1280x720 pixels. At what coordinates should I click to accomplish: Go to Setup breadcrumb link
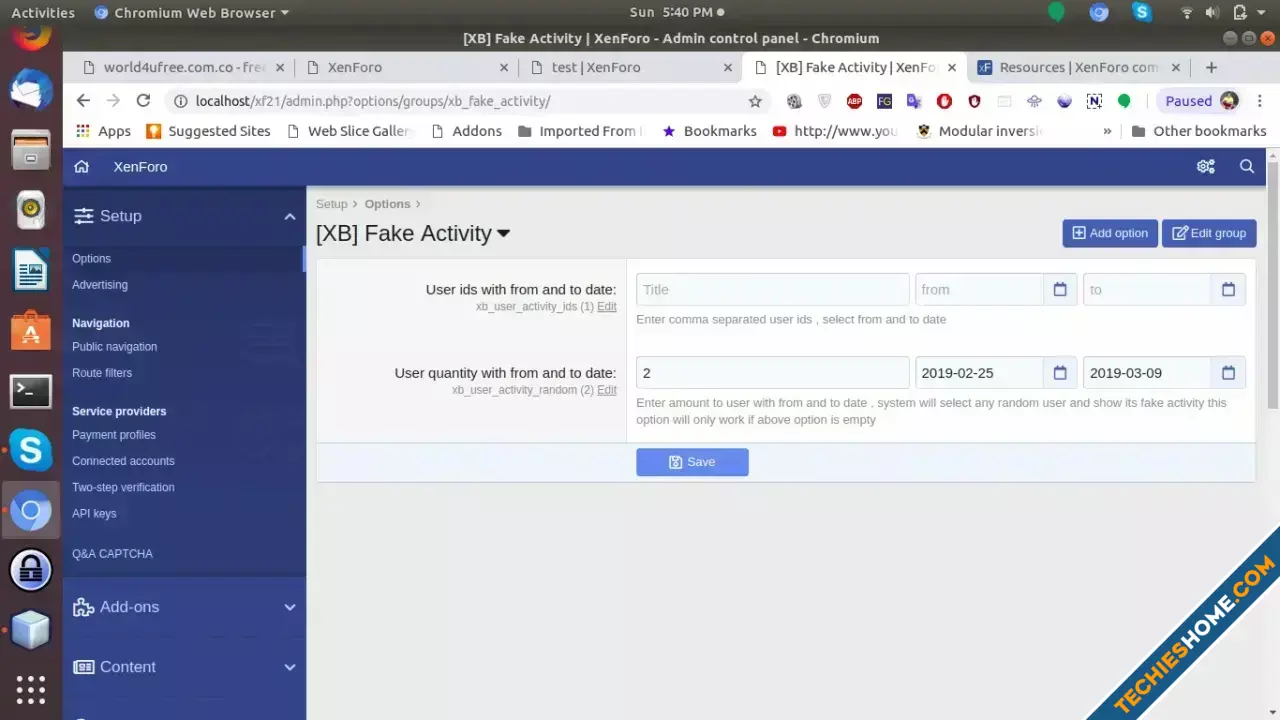332,204
